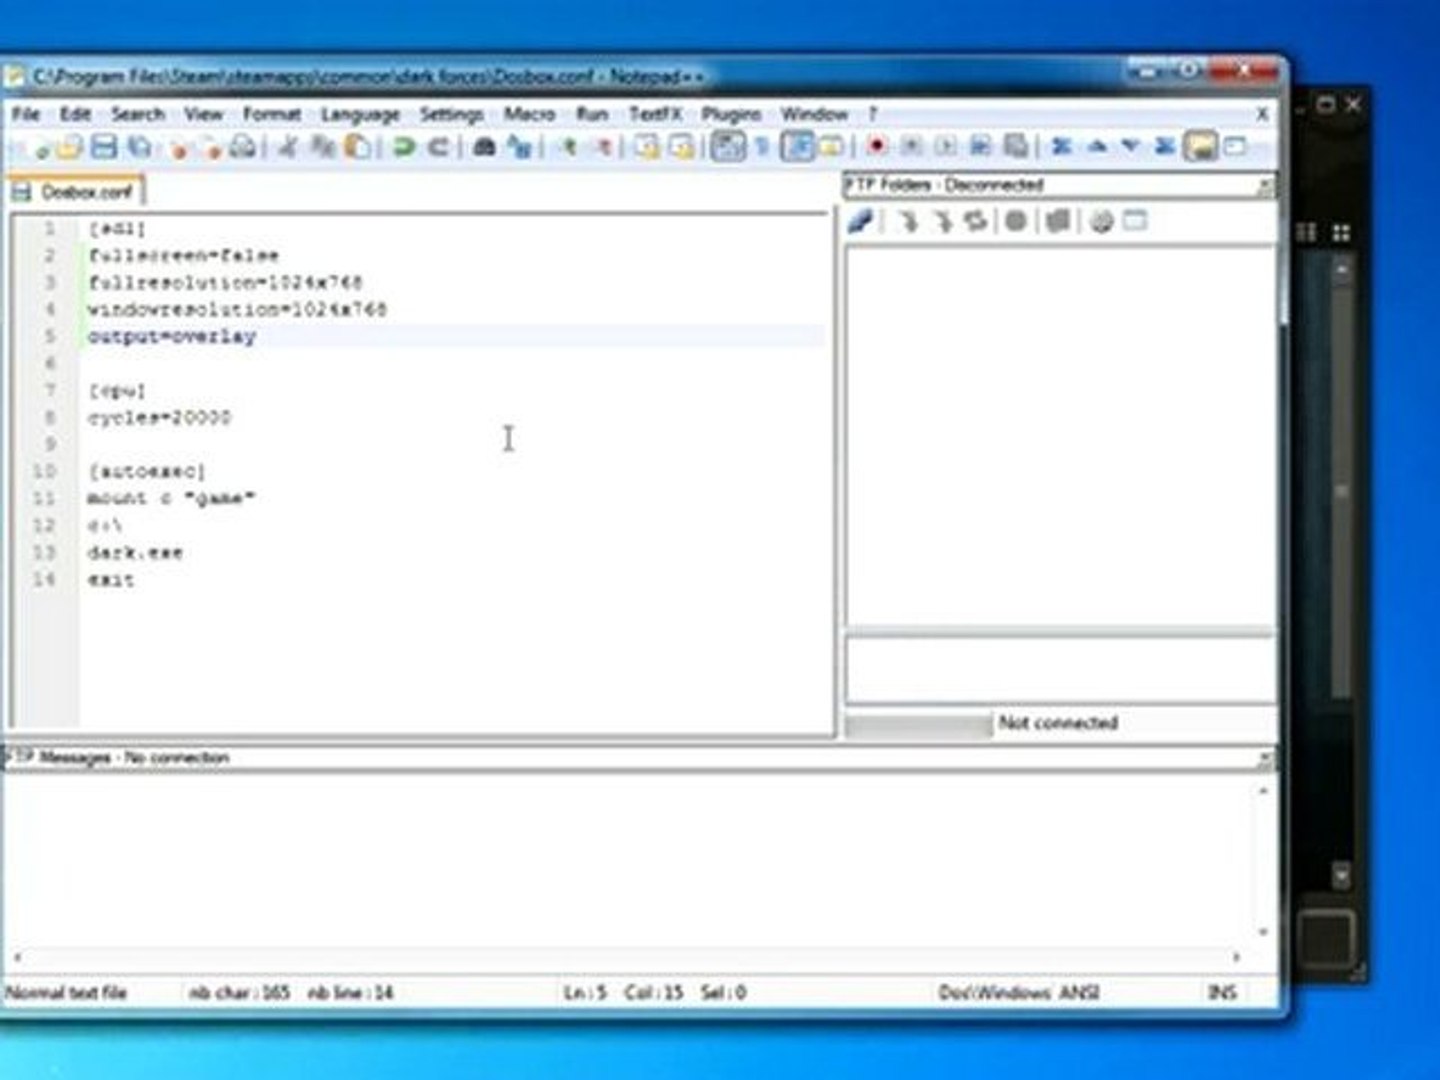
Task: Maximize the dark background window
Action: click(1326, 103)
